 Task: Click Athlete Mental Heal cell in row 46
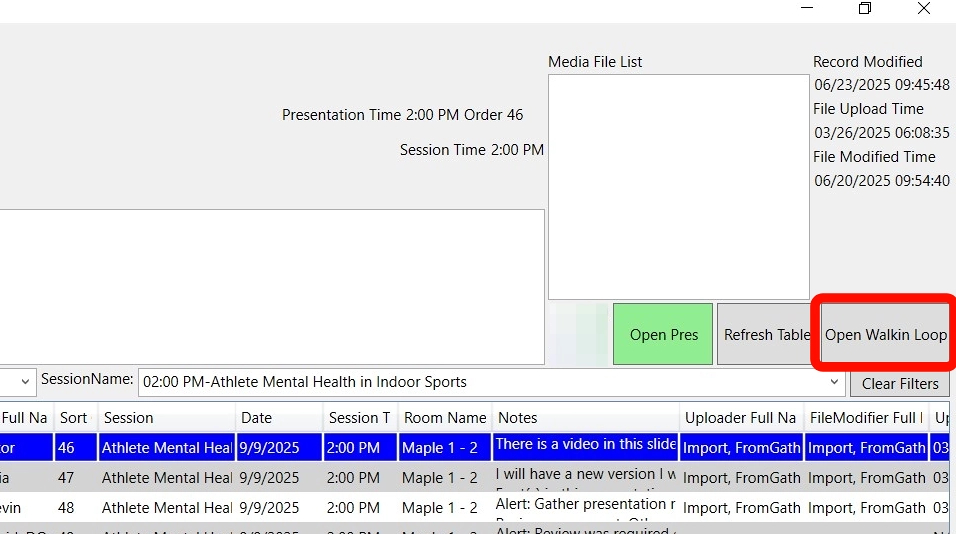pos(166,447)
